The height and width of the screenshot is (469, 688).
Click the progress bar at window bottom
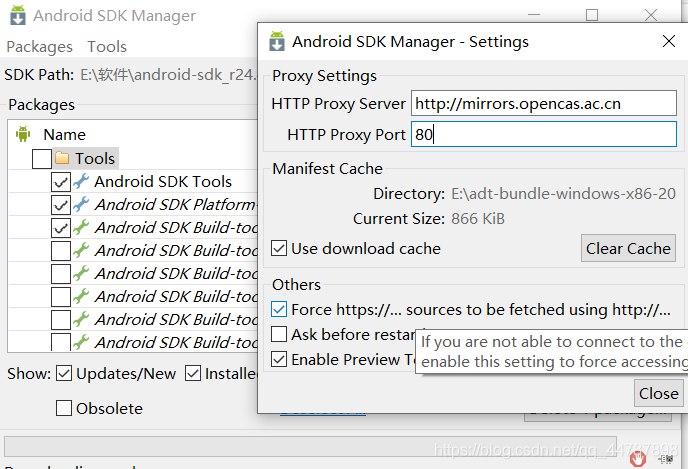coord(310,447)
